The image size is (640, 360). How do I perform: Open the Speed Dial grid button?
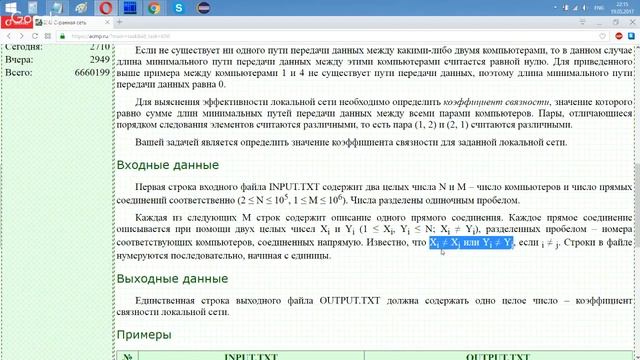click(48, 36)
